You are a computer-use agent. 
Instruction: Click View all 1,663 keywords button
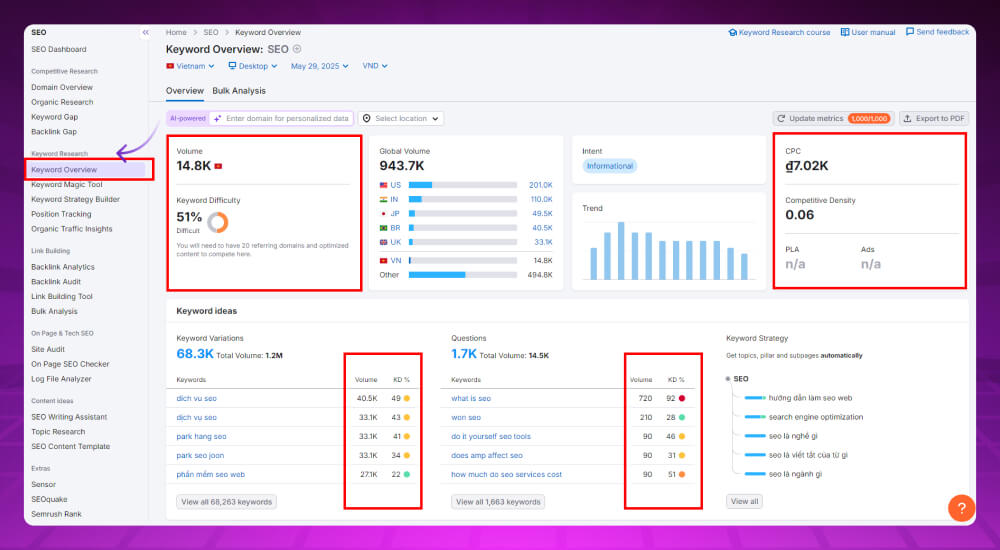point(498,502)
